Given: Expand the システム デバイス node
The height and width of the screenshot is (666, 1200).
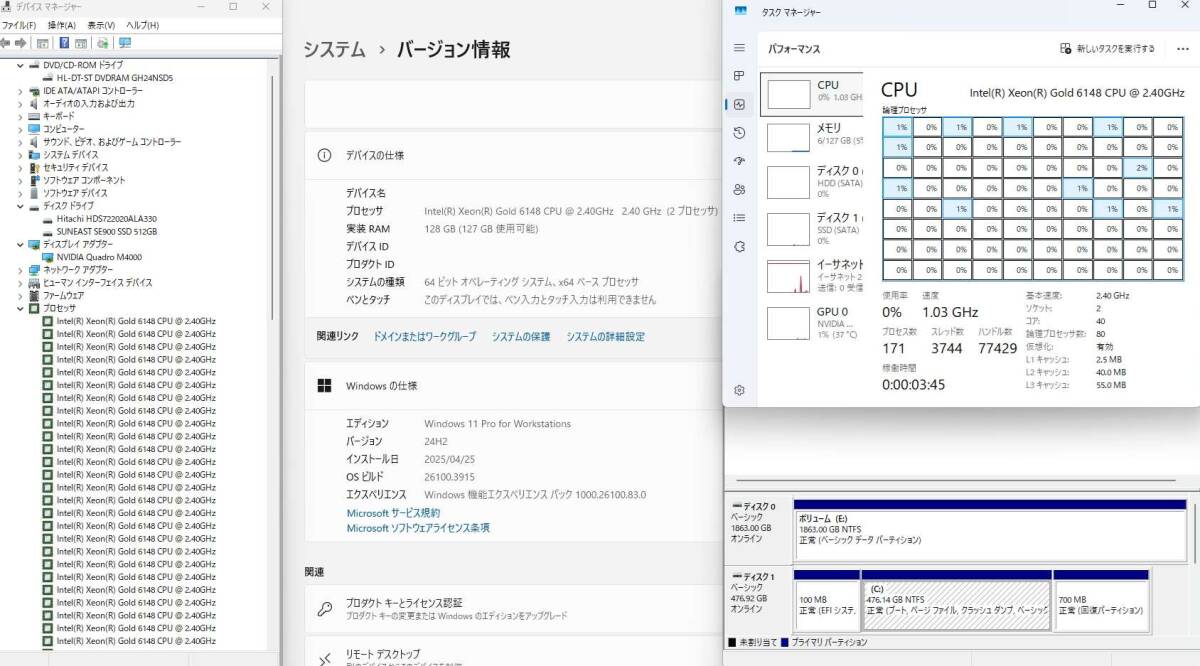Looking at the screenshot, I should 20,155.
